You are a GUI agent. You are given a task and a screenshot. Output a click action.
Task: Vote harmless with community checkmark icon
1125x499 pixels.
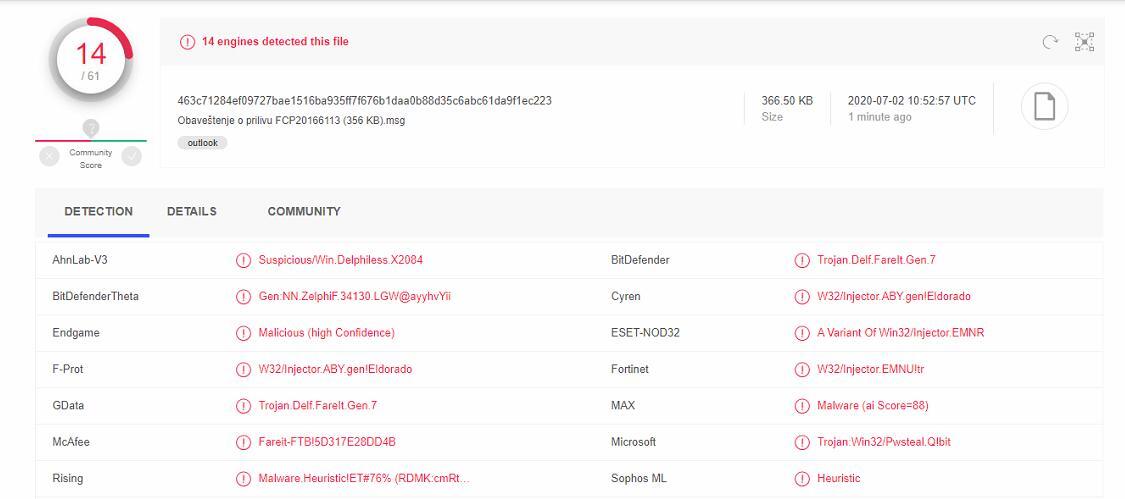pyautogui.click(x=131, y=156)
